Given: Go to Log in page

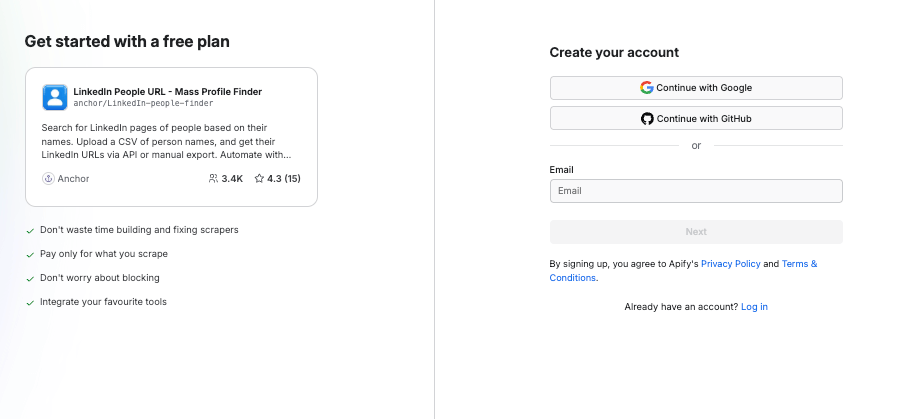Looking at the screenshot, I should pos(754,307).
